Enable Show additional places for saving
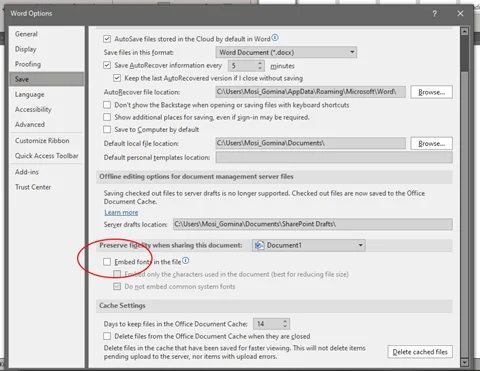 coord(107,117)
